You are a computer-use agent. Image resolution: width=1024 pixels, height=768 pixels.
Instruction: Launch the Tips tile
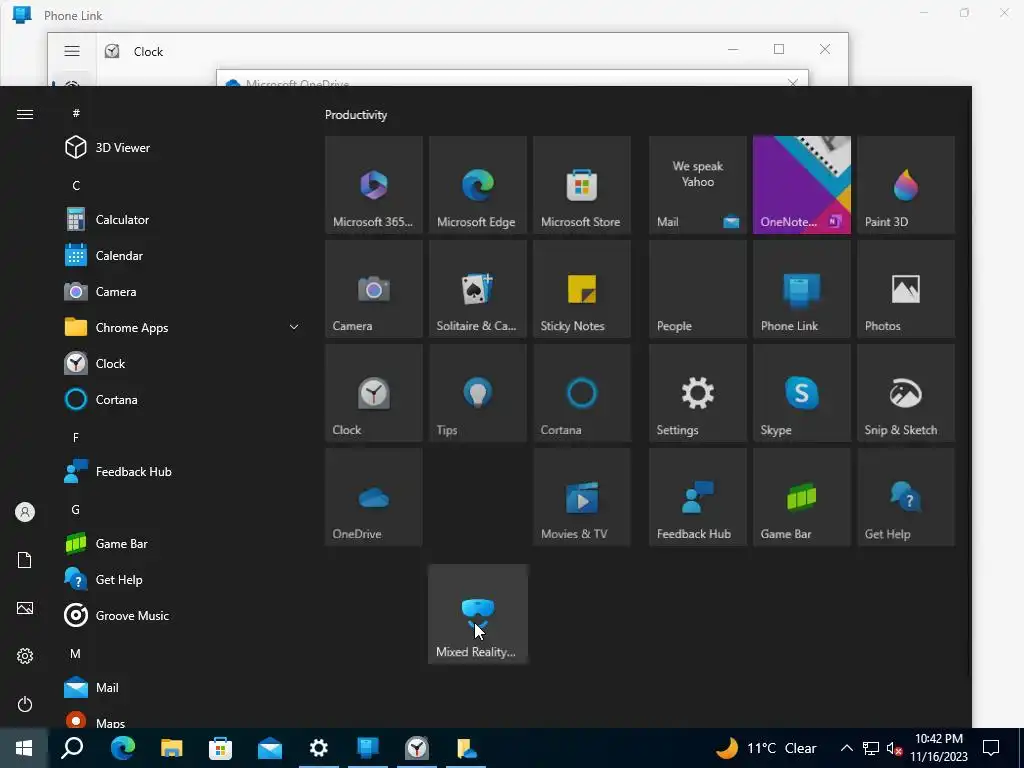[477, 392]
